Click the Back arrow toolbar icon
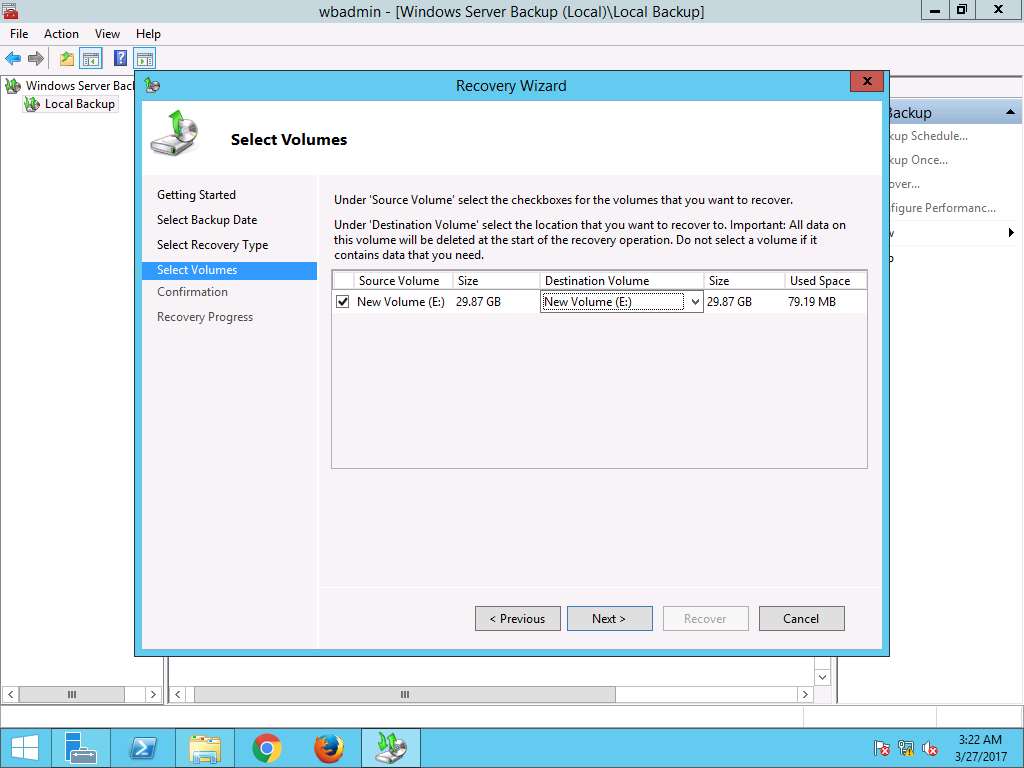 pos(13,59)
